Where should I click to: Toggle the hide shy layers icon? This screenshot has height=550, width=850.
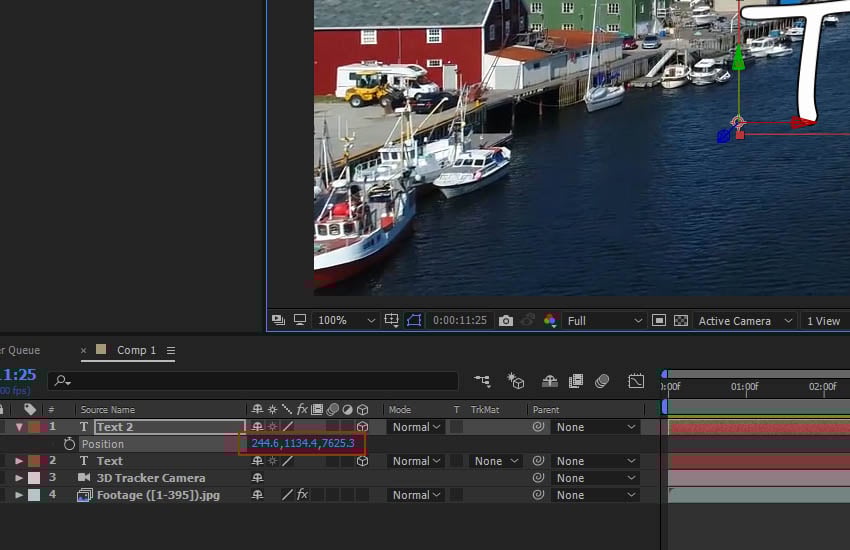[550, 381]
